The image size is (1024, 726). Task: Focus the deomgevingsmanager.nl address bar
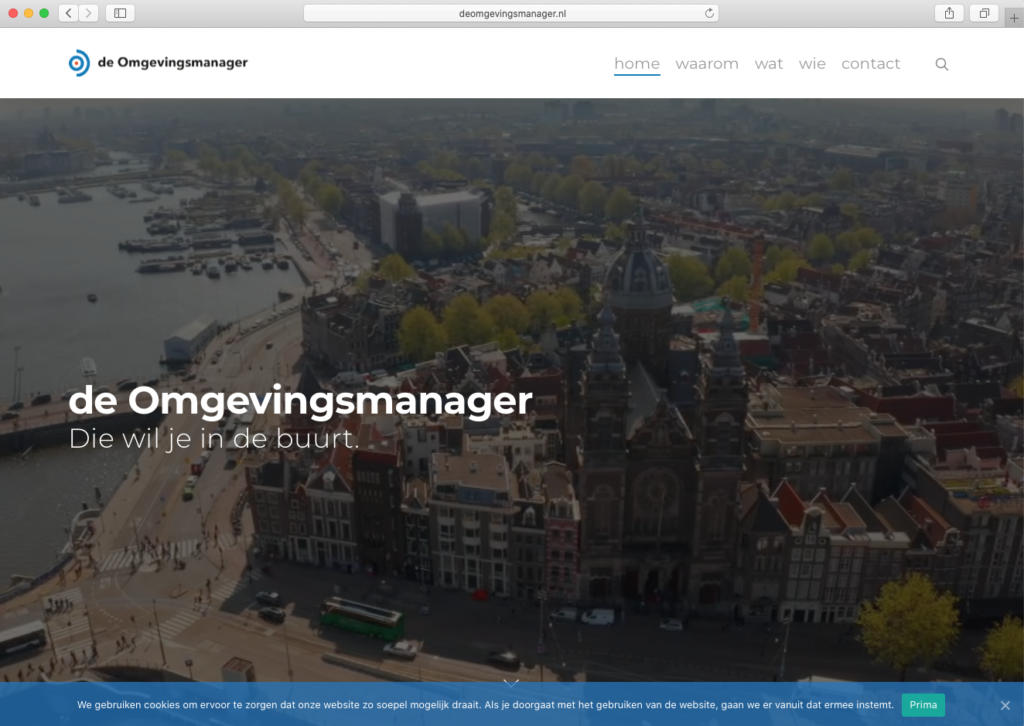pos(511,13)
